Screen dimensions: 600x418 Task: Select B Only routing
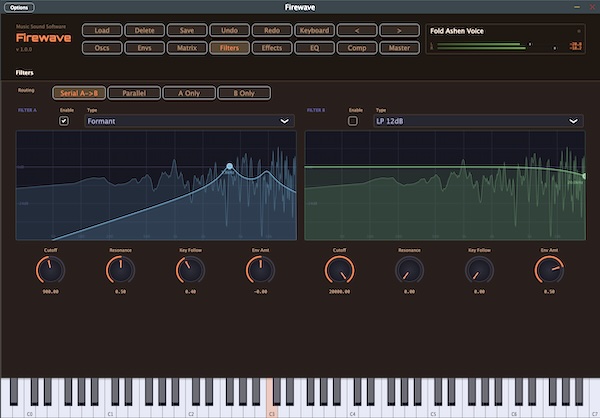[244, 93]
